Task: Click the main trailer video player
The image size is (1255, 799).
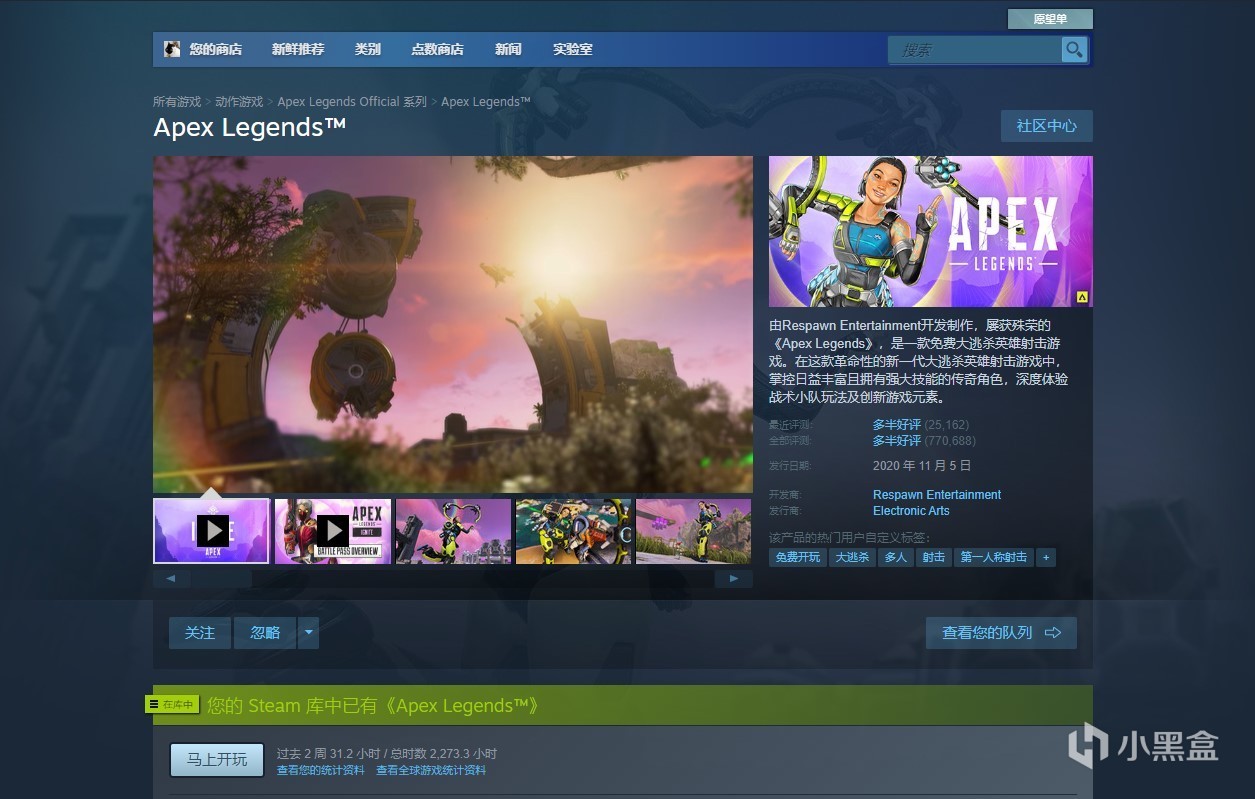Action: [453, 324]
